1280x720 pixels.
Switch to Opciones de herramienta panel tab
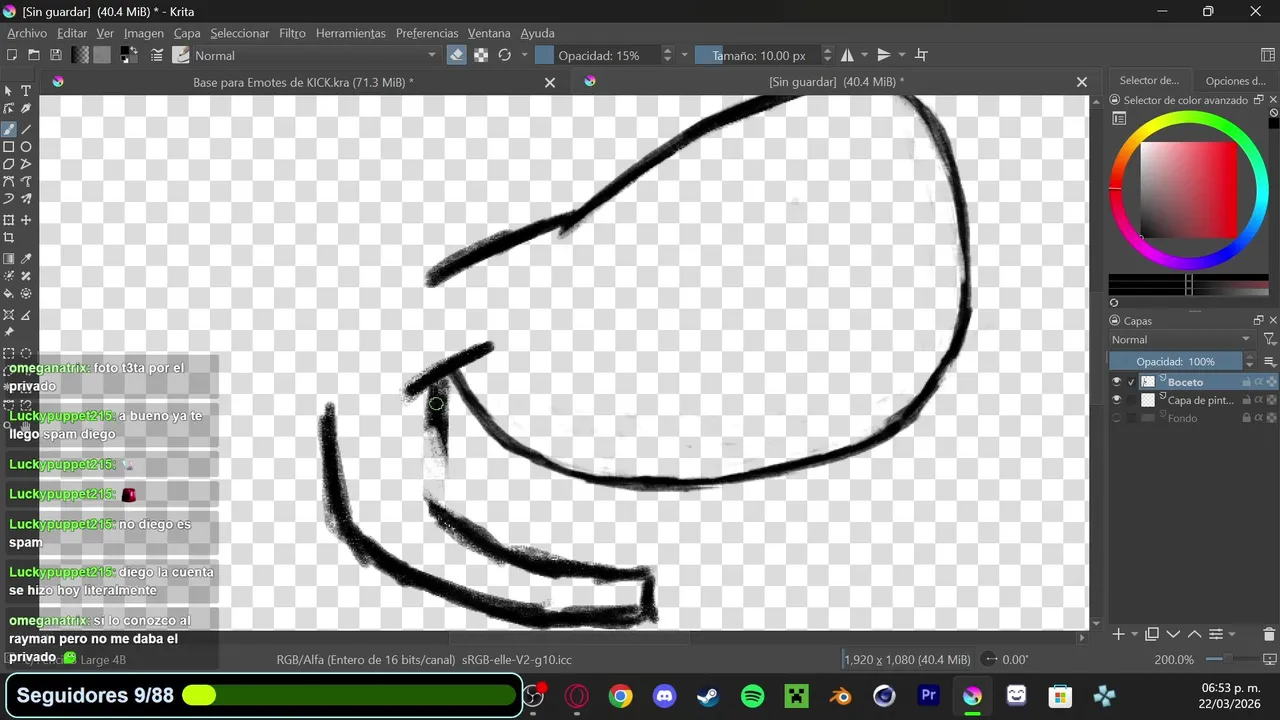tap(1235, 81)
